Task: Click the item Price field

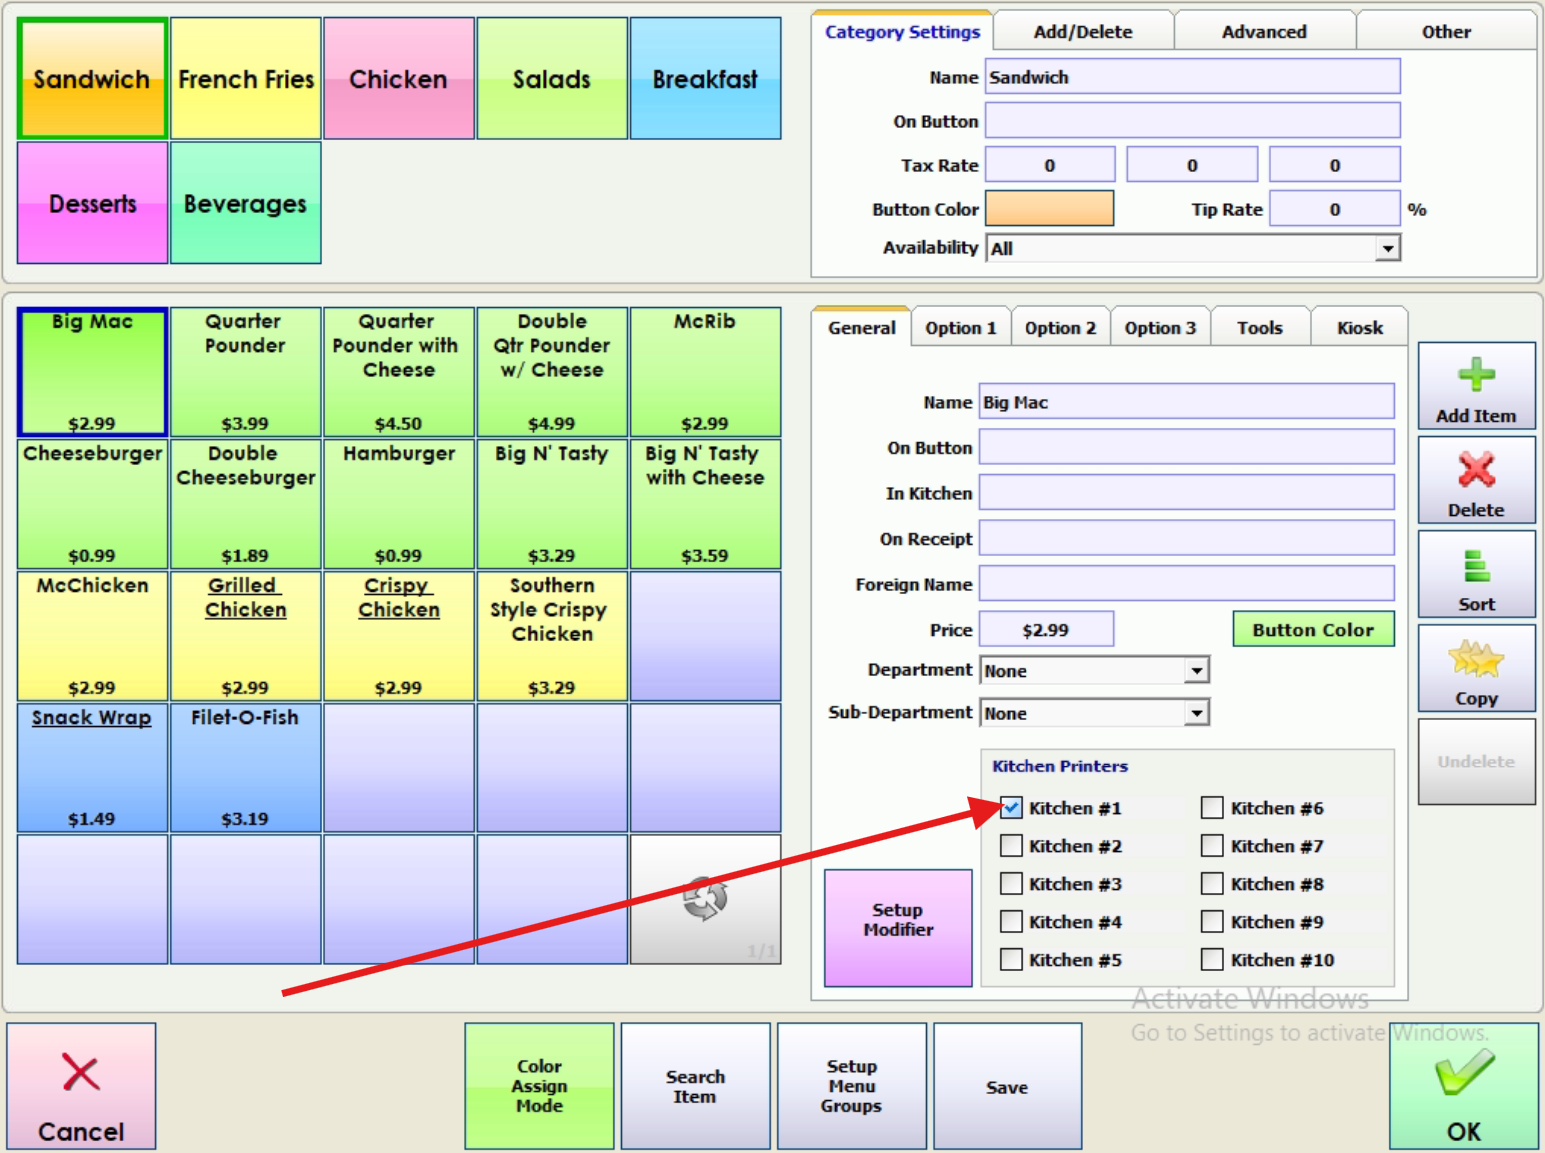Action: point(1046,630)
